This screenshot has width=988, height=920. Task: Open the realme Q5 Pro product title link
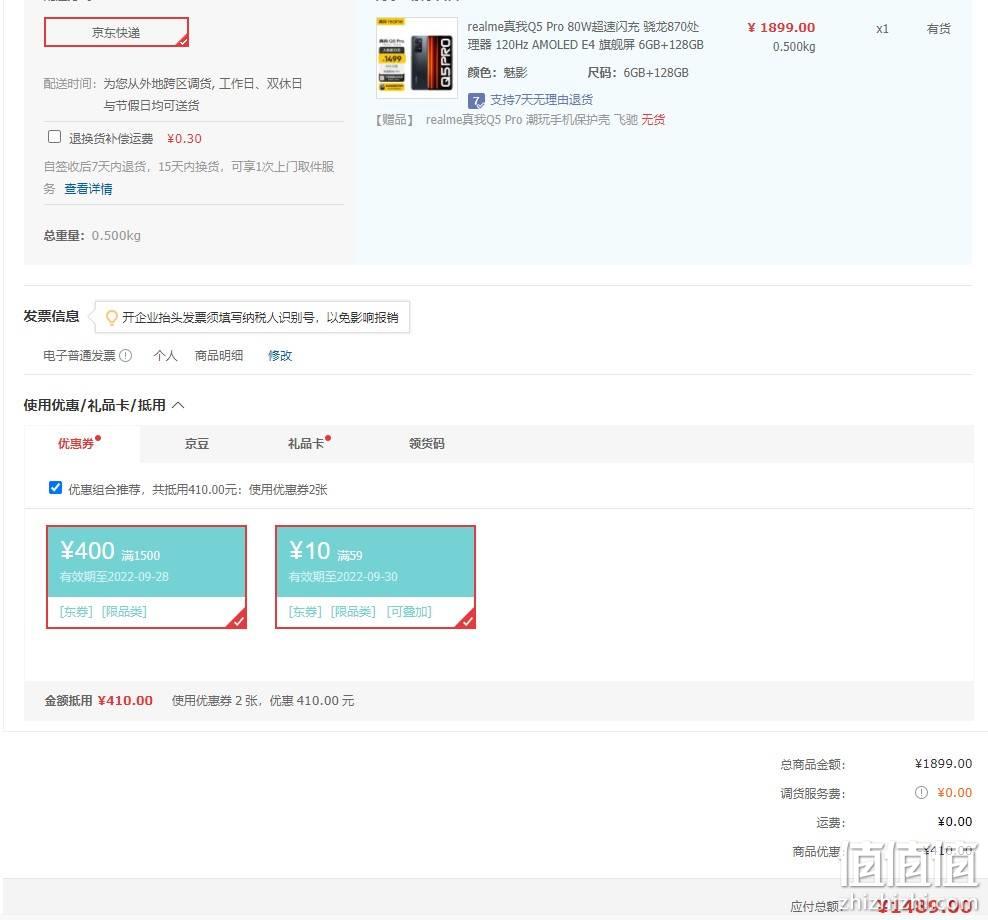pyautogui.click(x=585, y=36)
